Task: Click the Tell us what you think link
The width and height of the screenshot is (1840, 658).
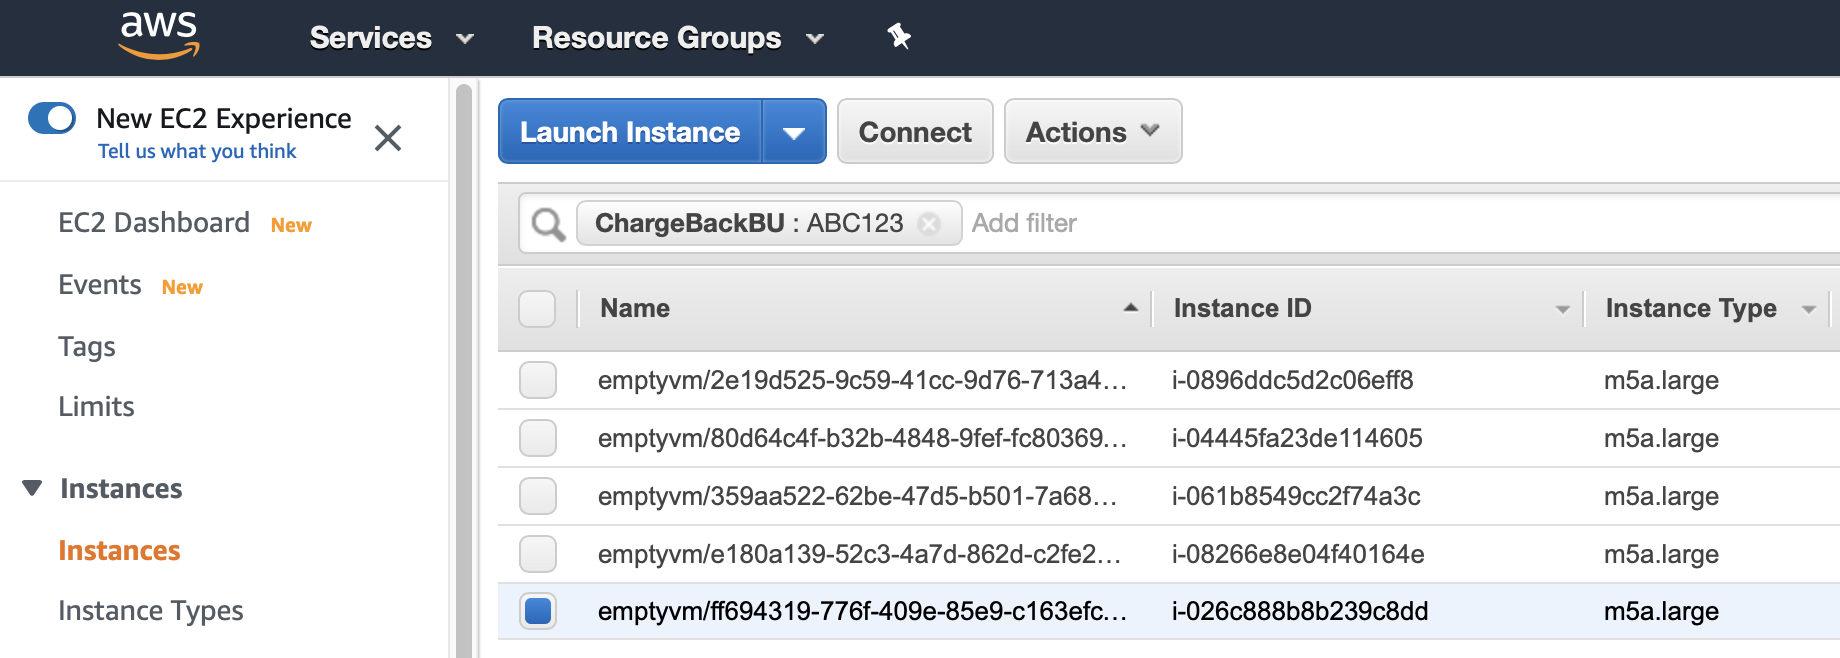Action: pyautogui.click(x=197, y=151)
